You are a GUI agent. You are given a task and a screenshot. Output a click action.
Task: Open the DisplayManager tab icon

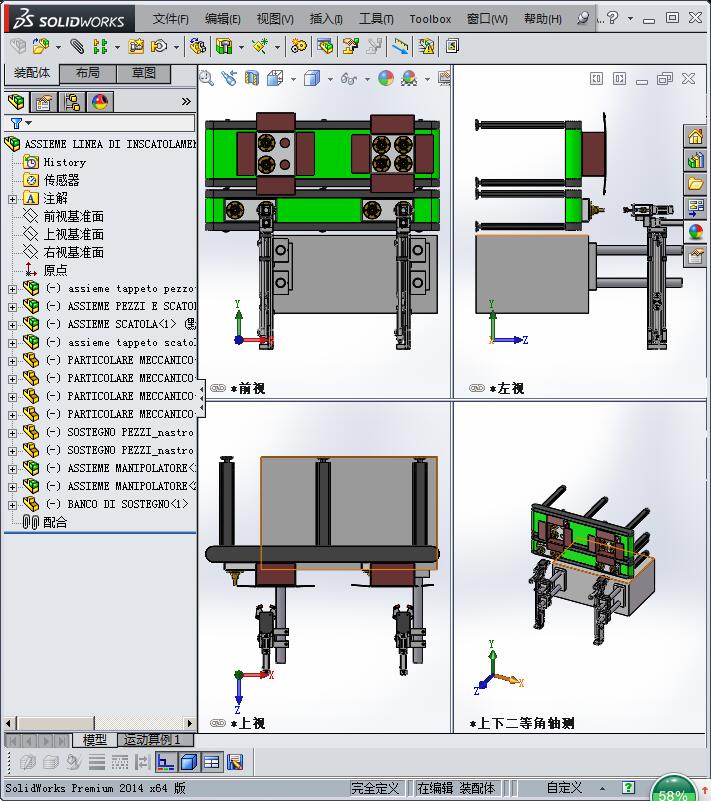point(100,102)
